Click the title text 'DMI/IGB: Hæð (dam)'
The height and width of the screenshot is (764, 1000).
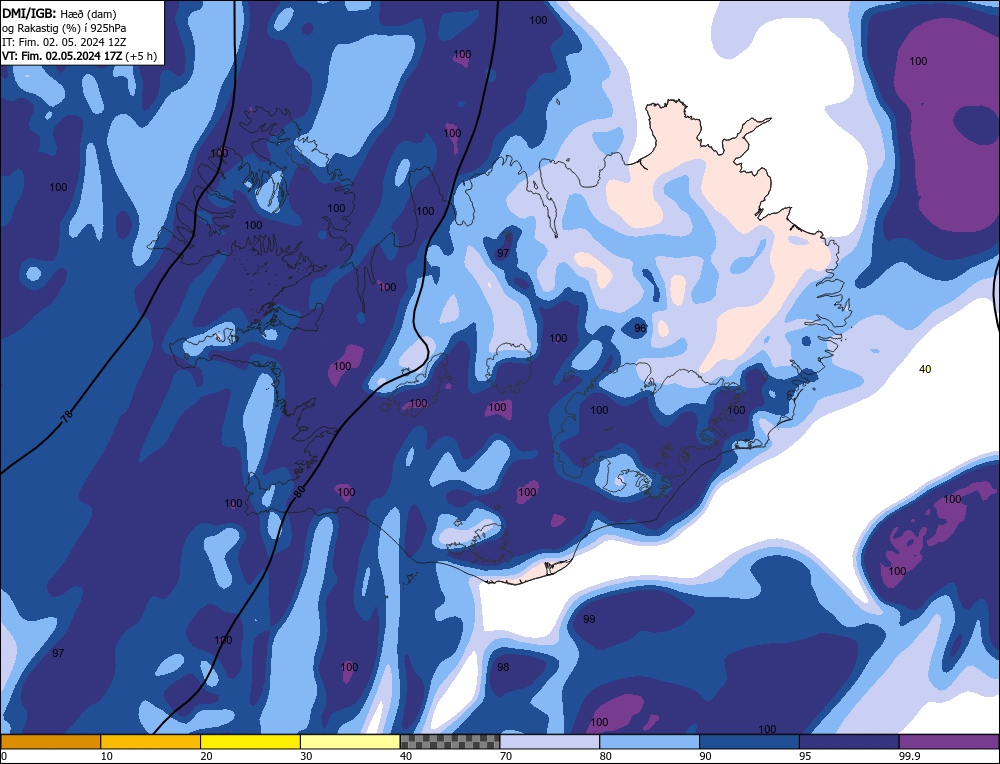(59, 13)
